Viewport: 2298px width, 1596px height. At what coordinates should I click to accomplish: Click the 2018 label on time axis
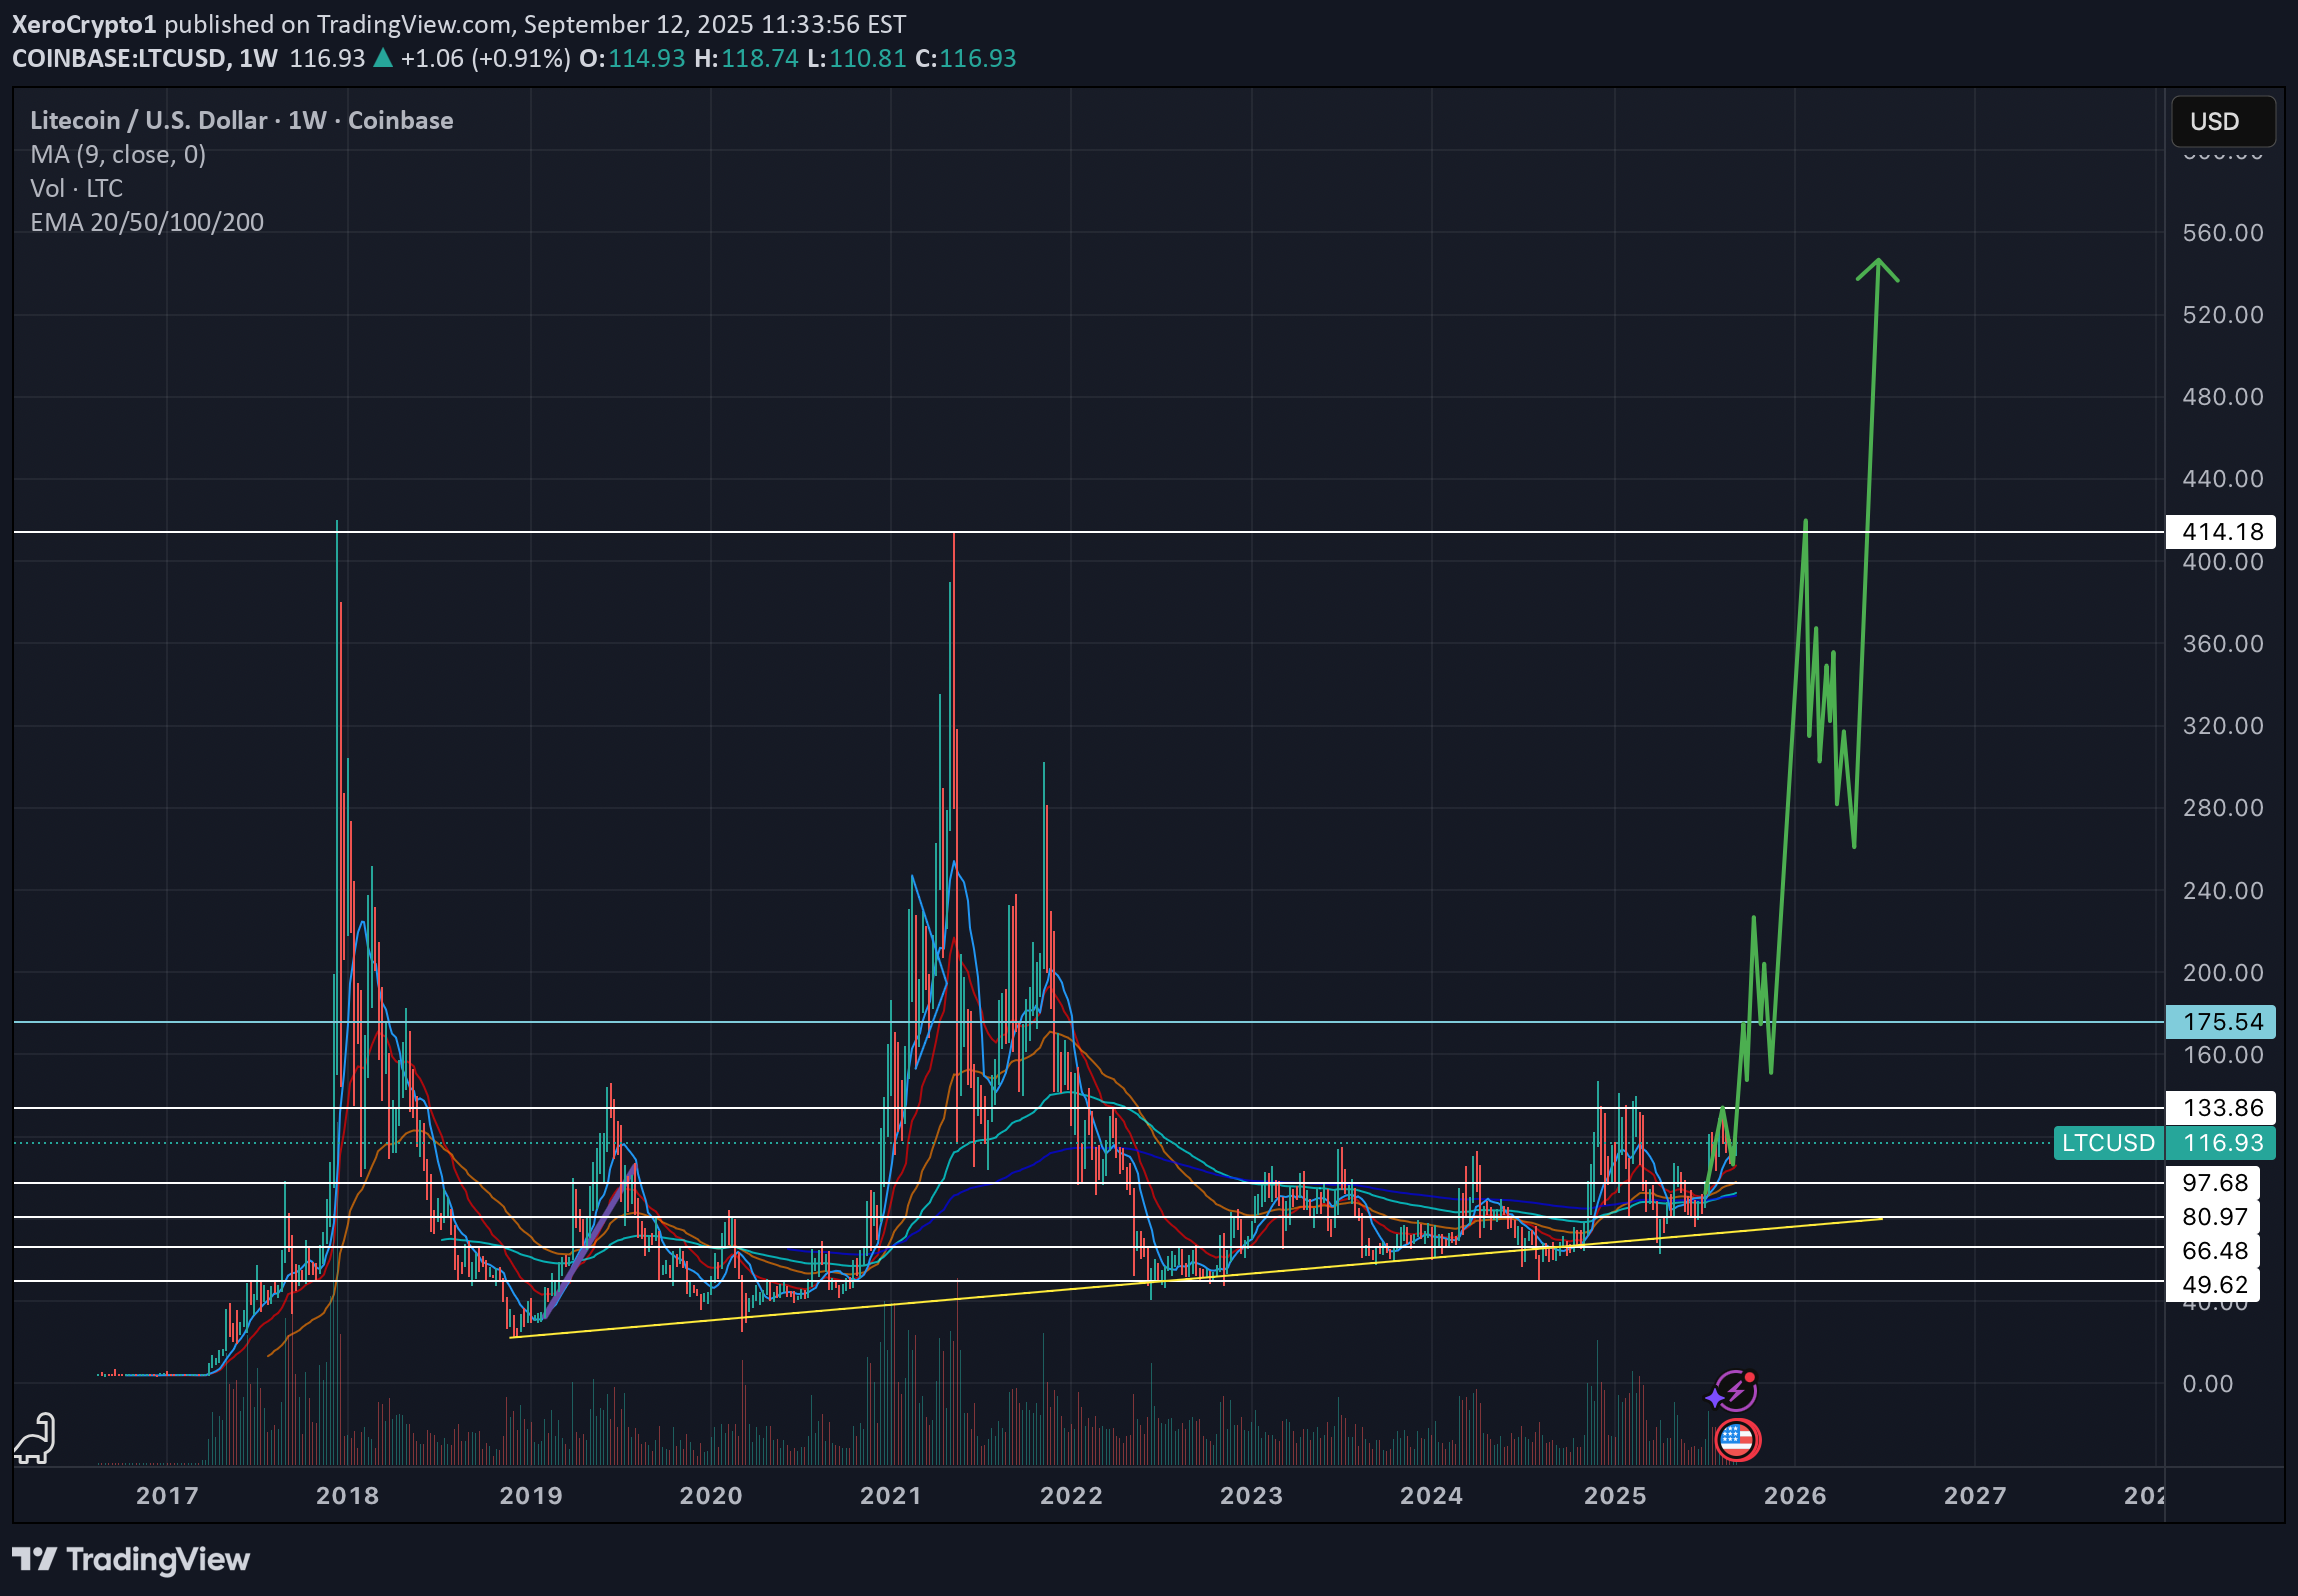(347, 1495)
